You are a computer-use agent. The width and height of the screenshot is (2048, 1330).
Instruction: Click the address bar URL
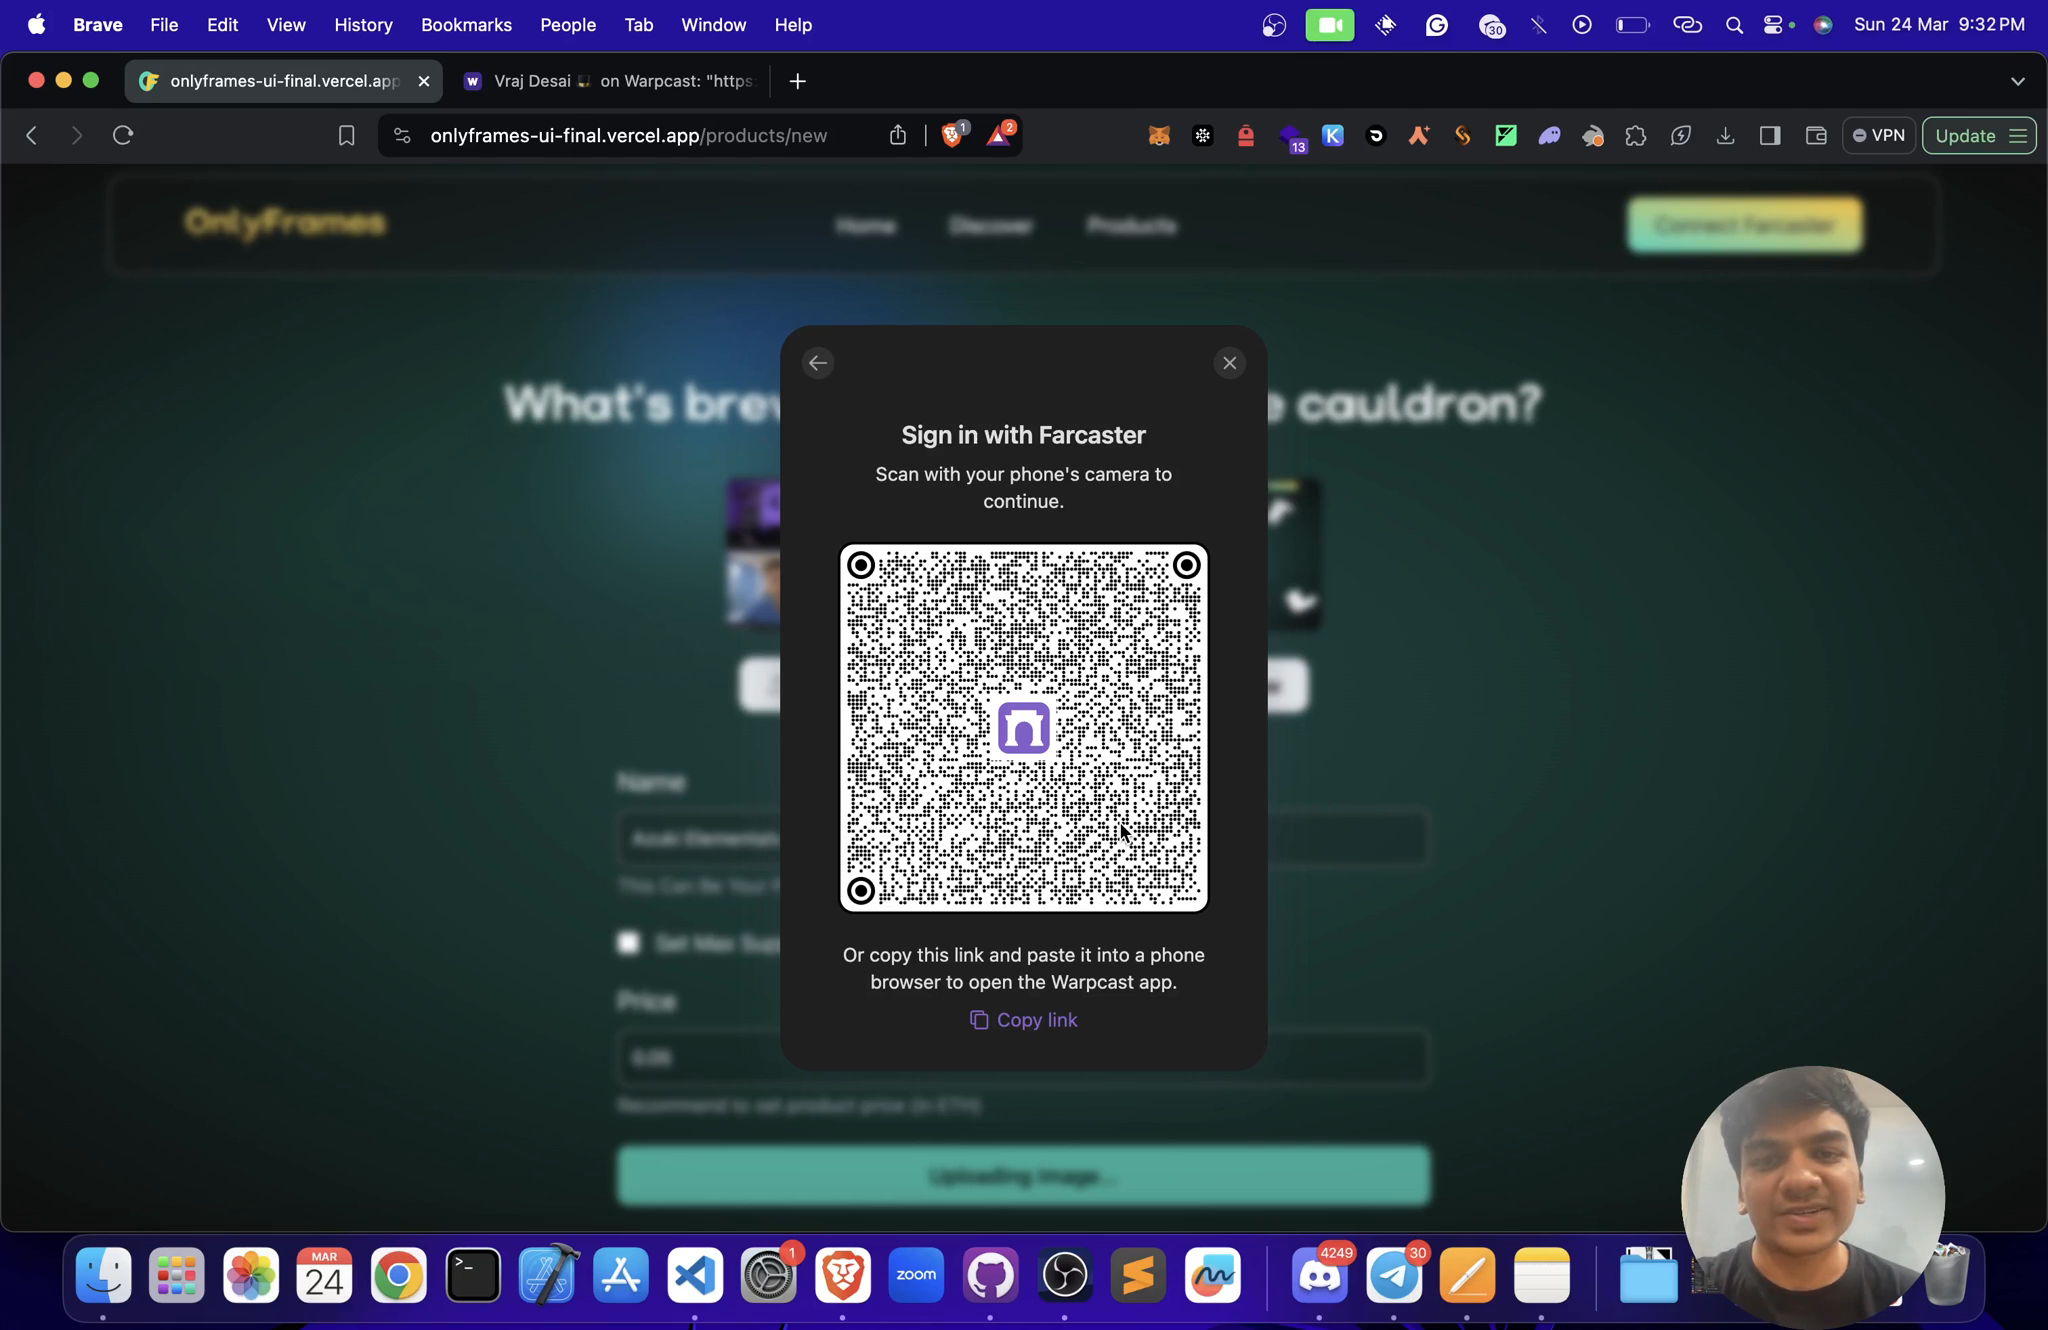point(628,135)
